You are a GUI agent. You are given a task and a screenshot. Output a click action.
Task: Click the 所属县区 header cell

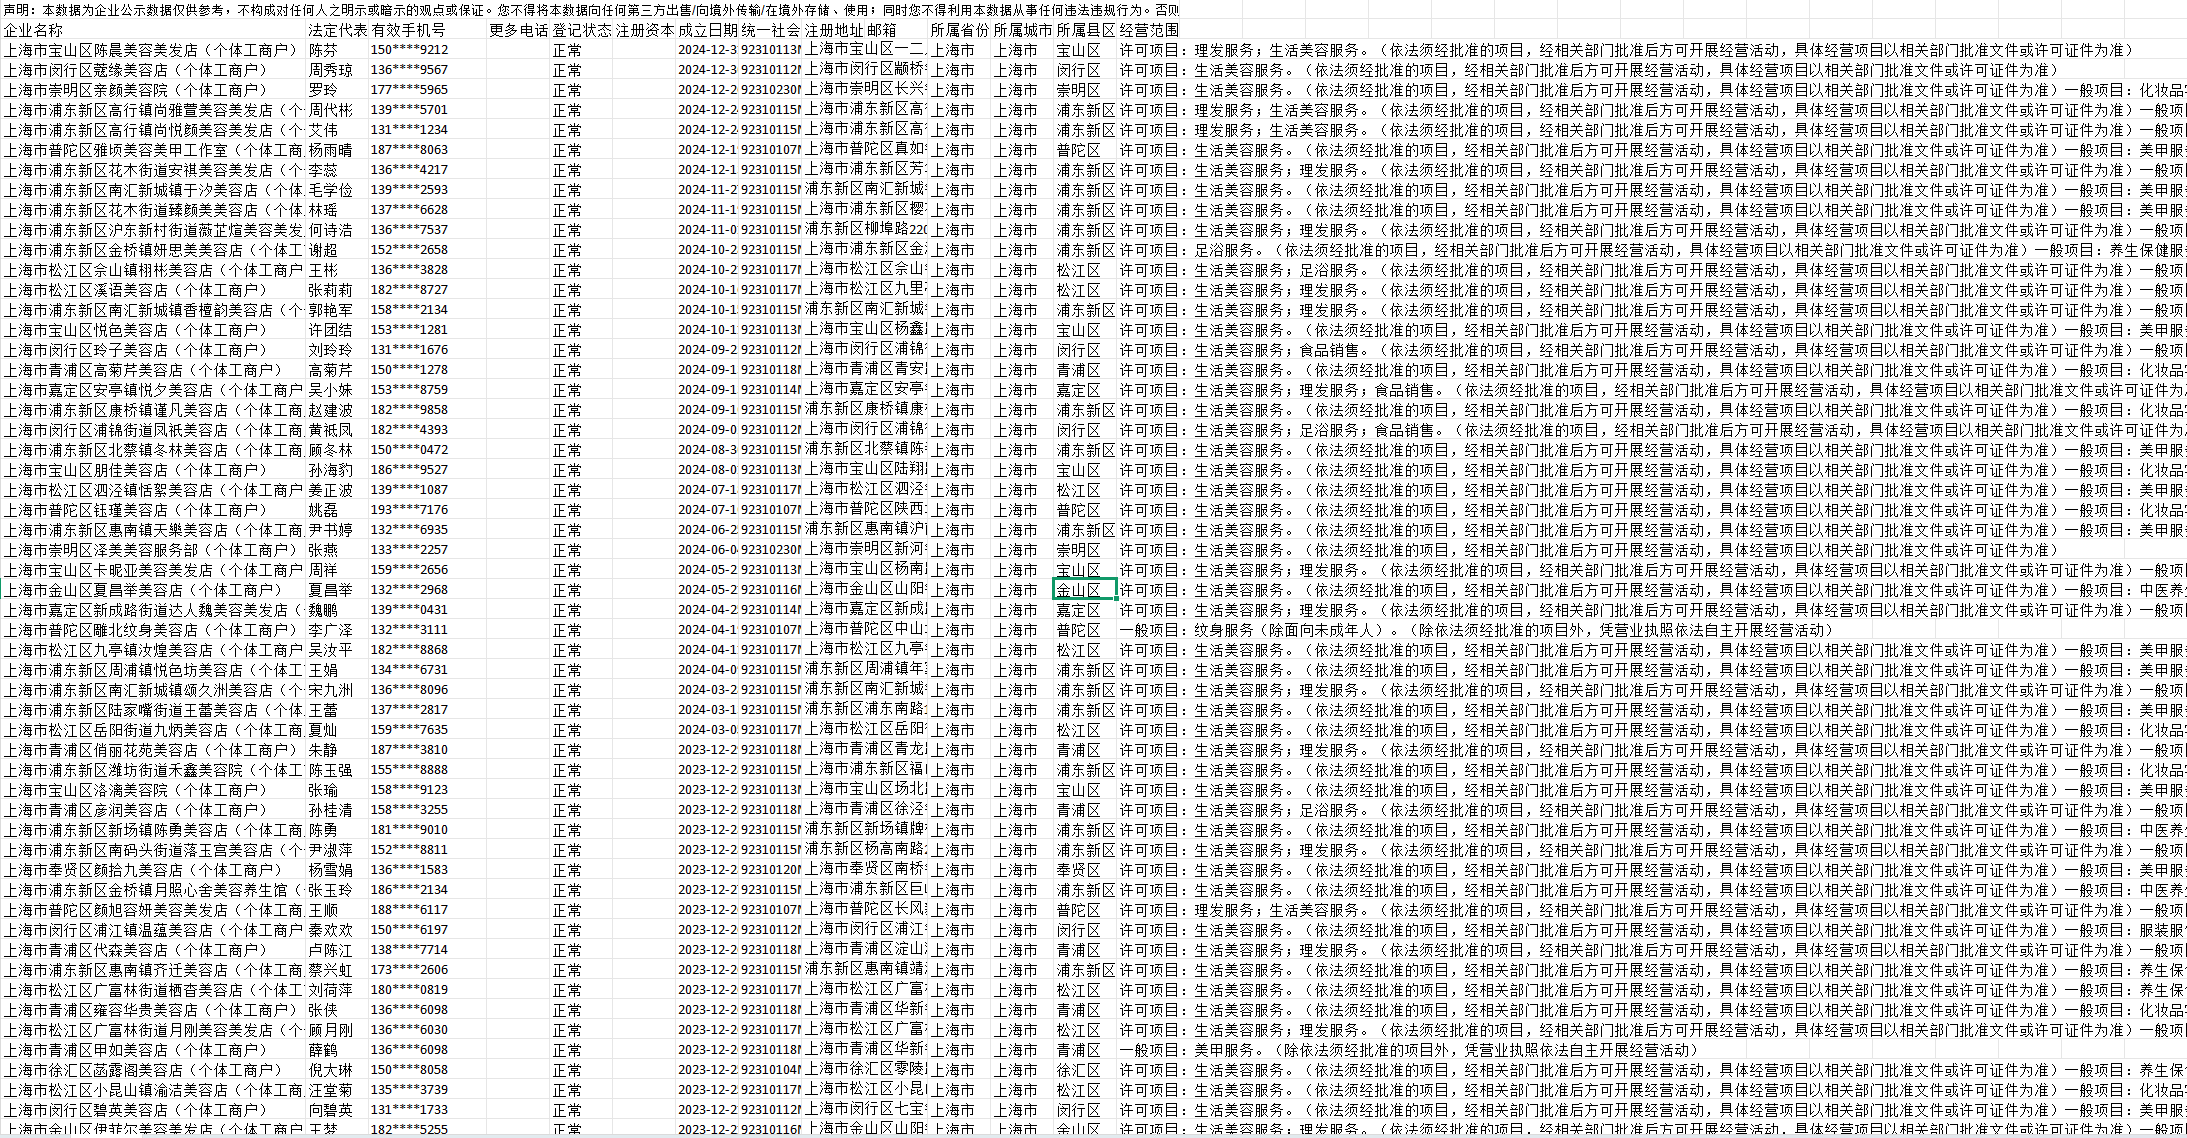1085,30
